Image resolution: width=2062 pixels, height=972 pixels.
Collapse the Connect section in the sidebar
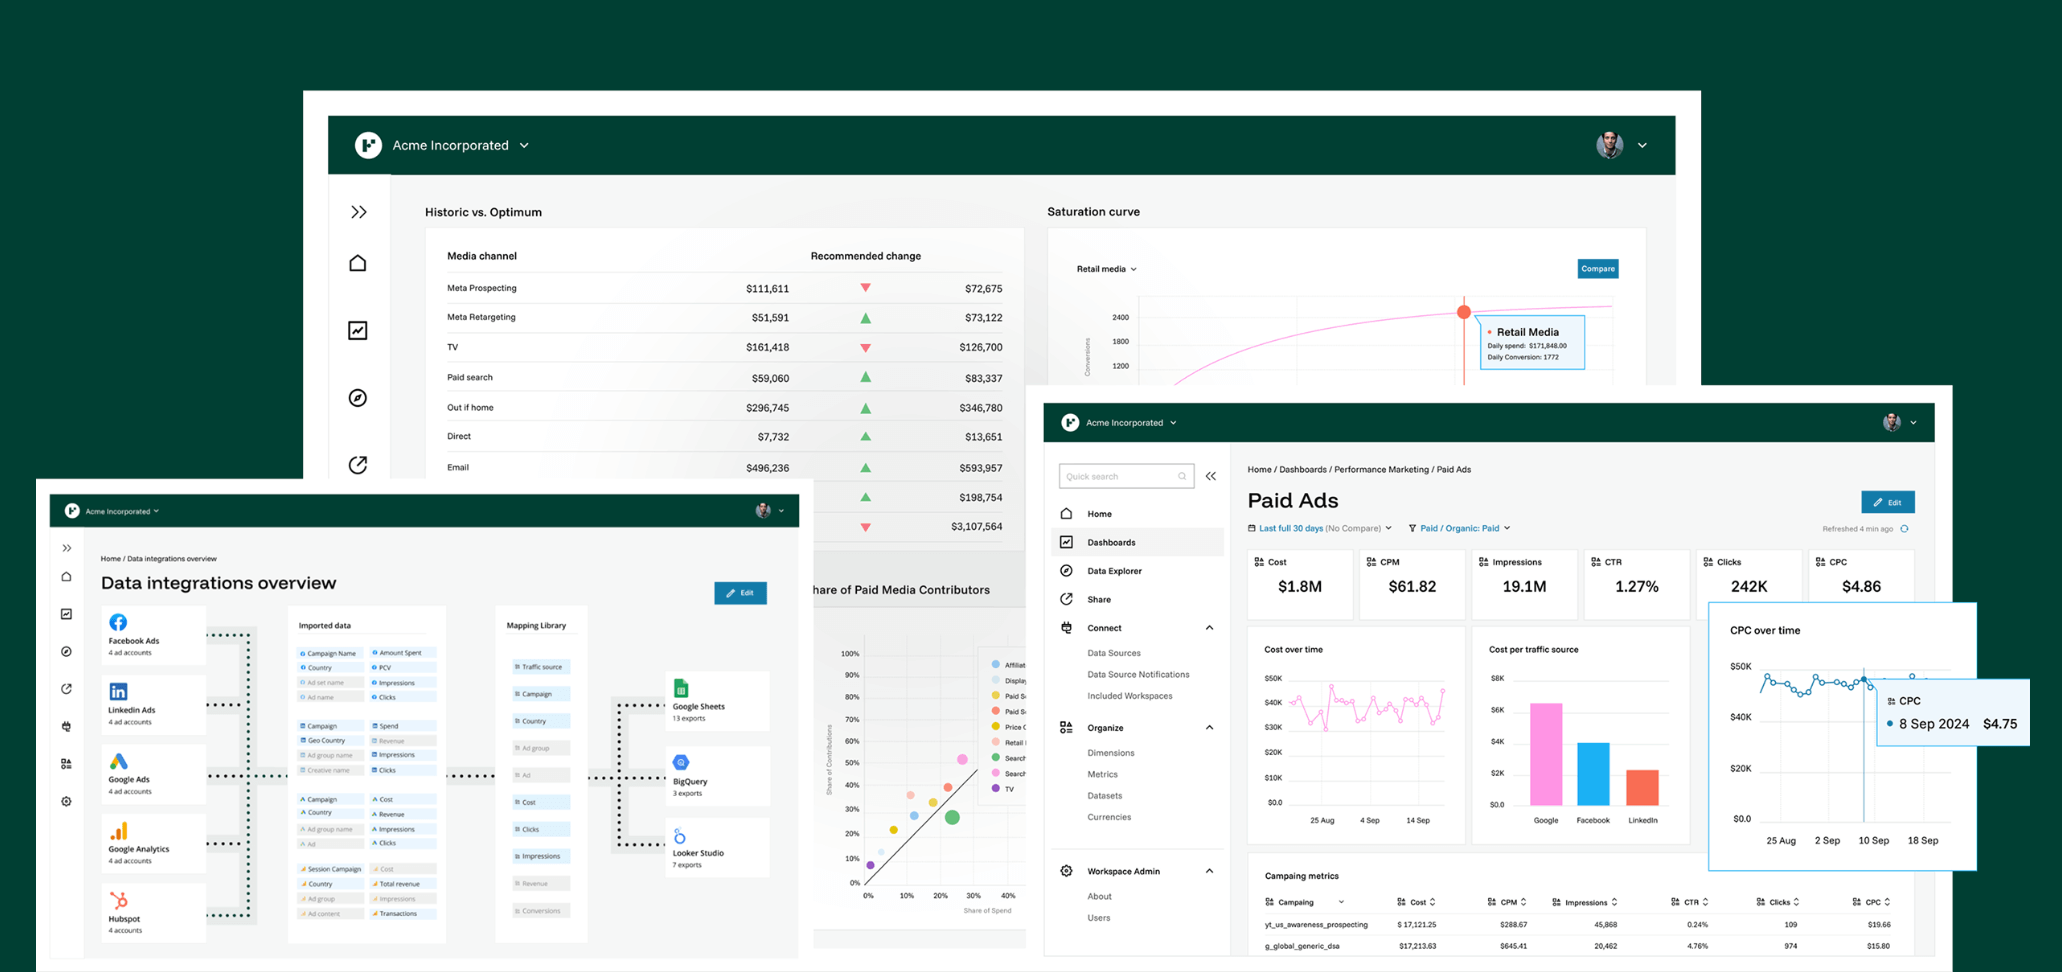[x=1209, y=628]
